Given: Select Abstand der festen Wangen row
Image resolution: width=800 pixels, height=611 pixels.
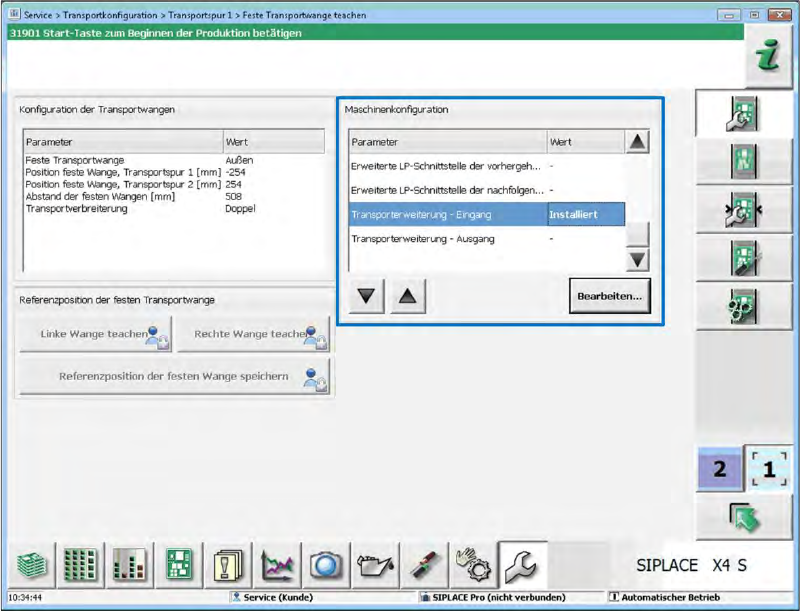Looking at the screenshot, I should click(173, 196).
